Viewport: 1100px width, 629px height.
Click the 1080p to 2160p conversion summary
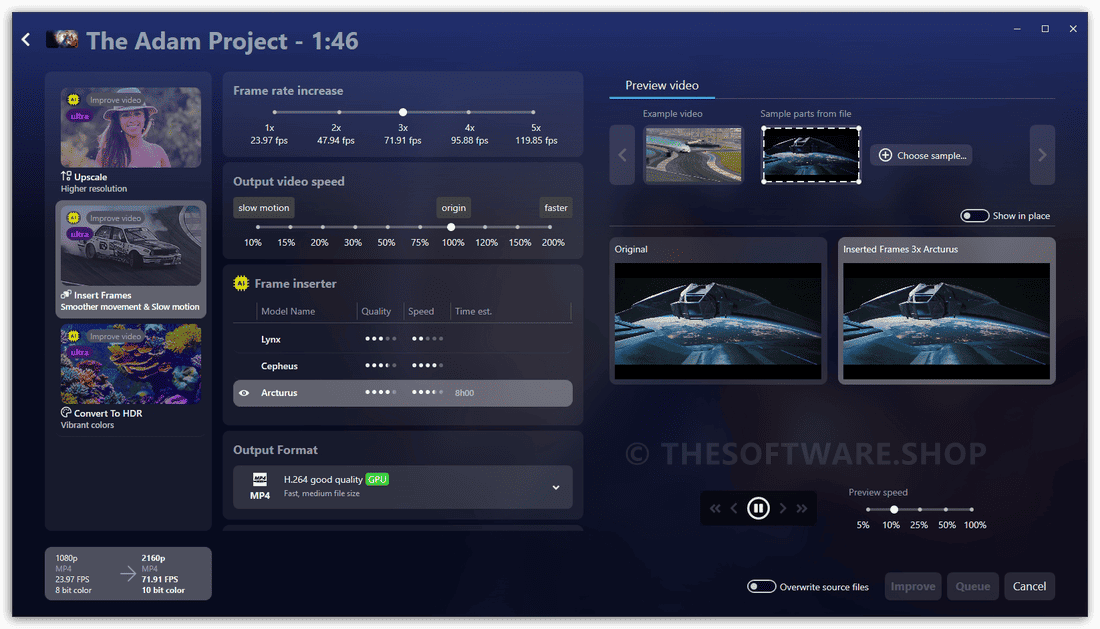point(128,574)
